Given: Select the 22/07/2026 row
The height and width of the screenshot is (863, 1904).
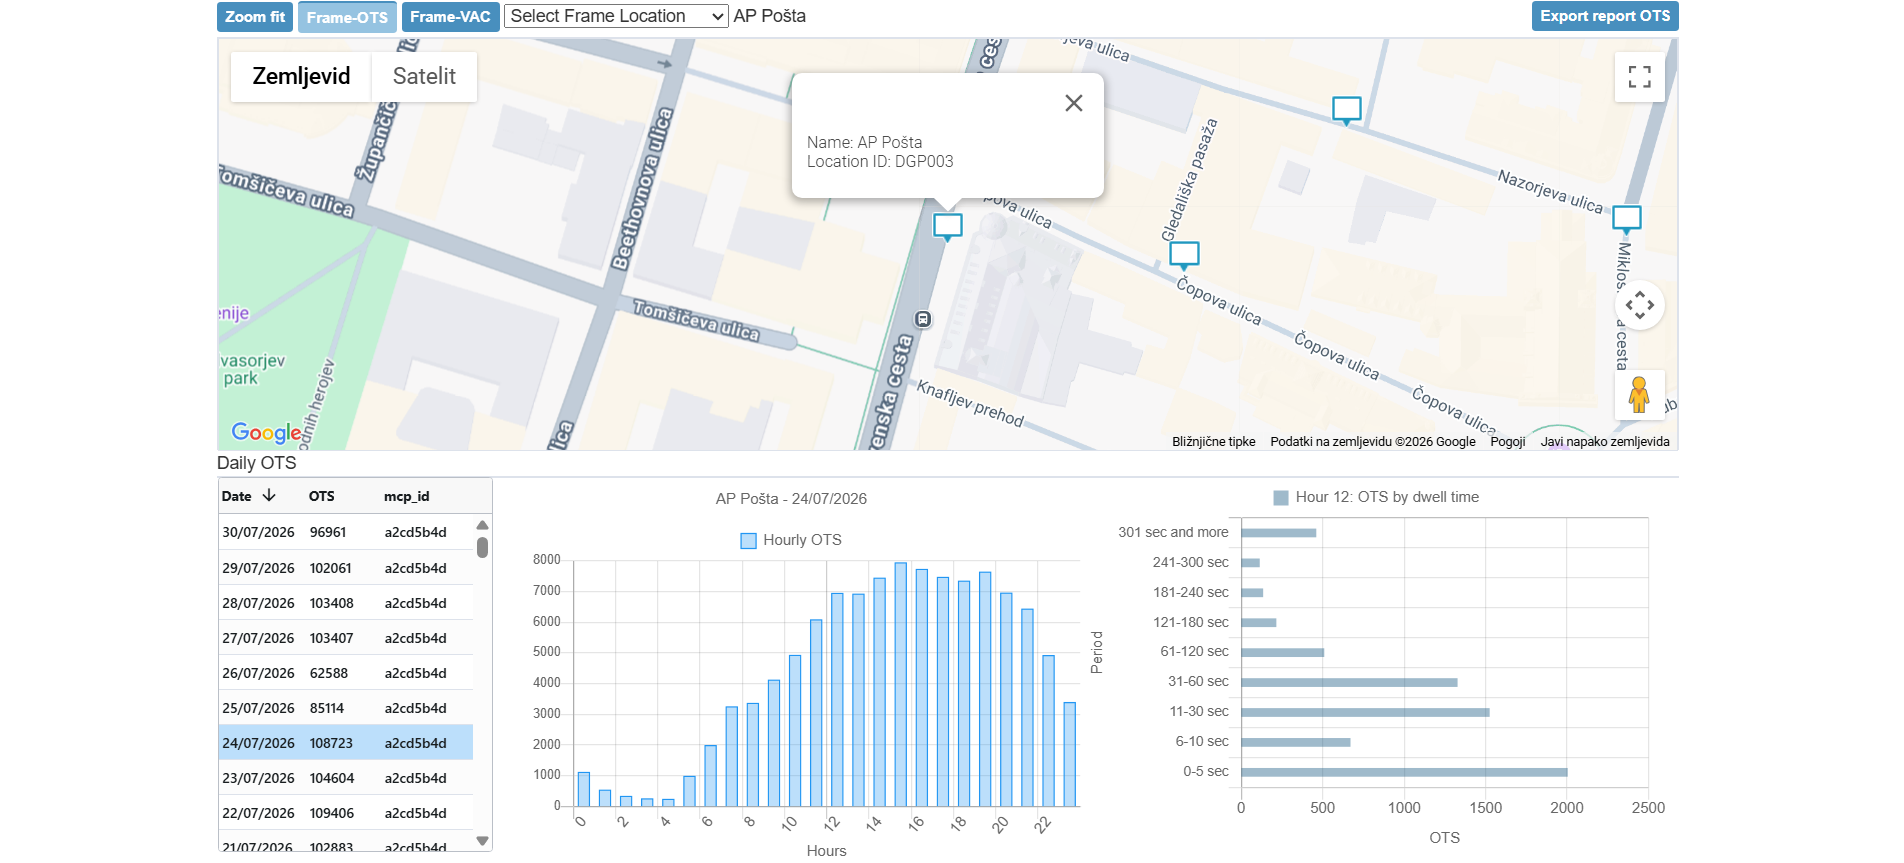Looking at the screenshot, I should point(346,813).
